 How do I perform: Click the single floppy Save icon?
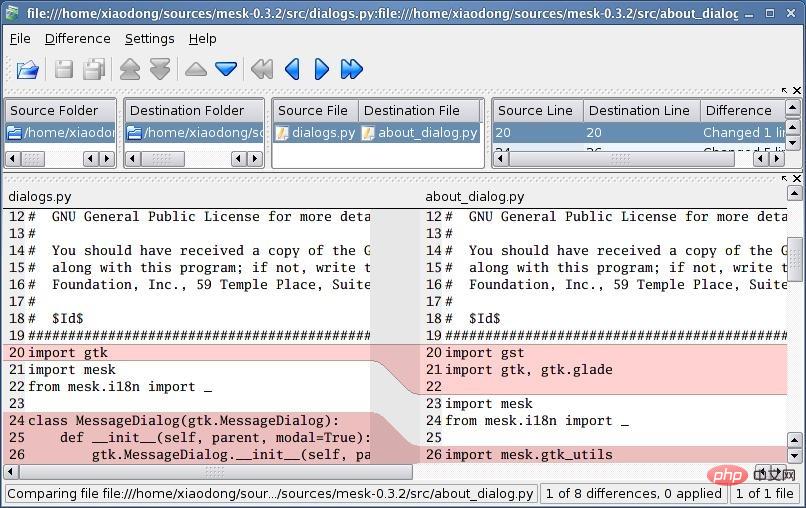click(x=64, y=69)
